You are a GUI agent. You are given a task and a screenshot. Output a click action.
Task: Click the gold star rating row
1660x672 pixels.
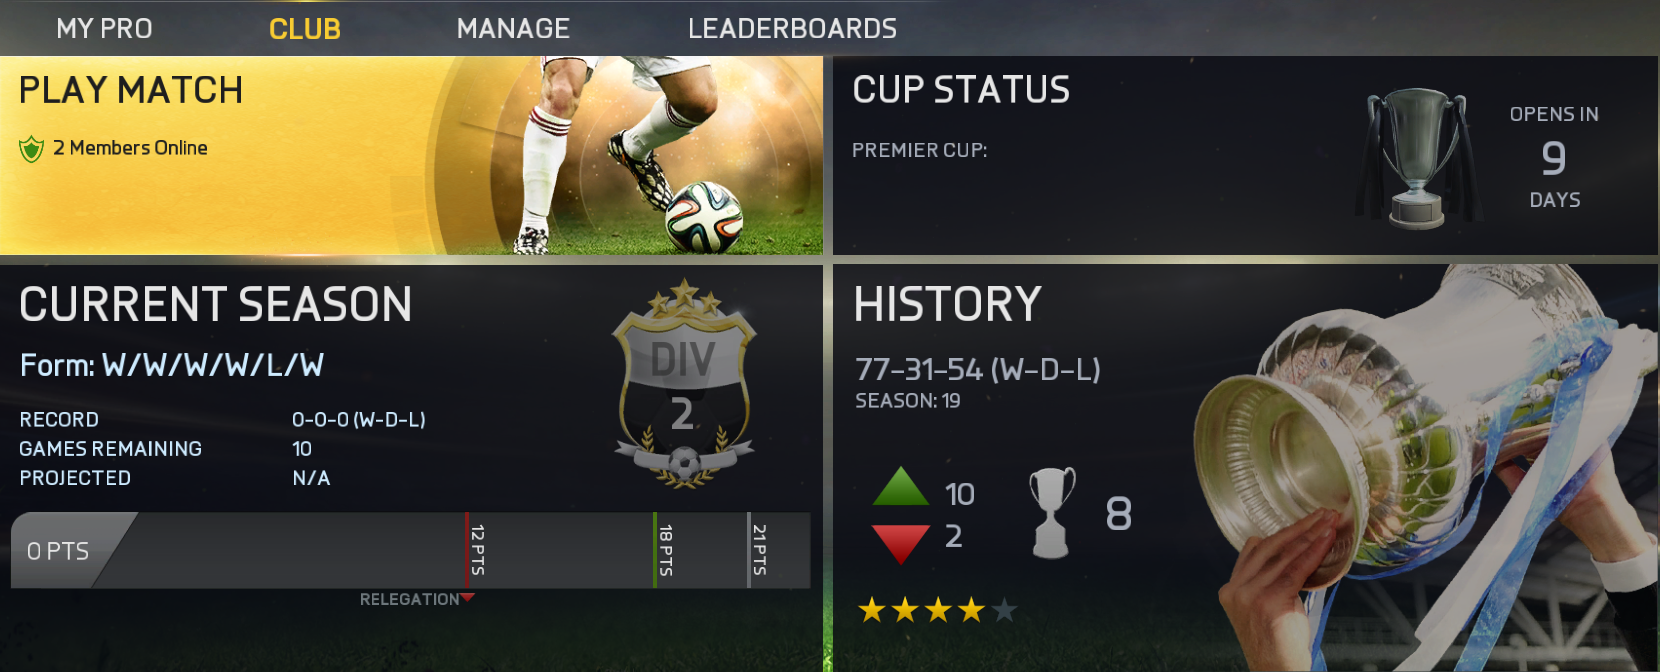tap(938, 610)
